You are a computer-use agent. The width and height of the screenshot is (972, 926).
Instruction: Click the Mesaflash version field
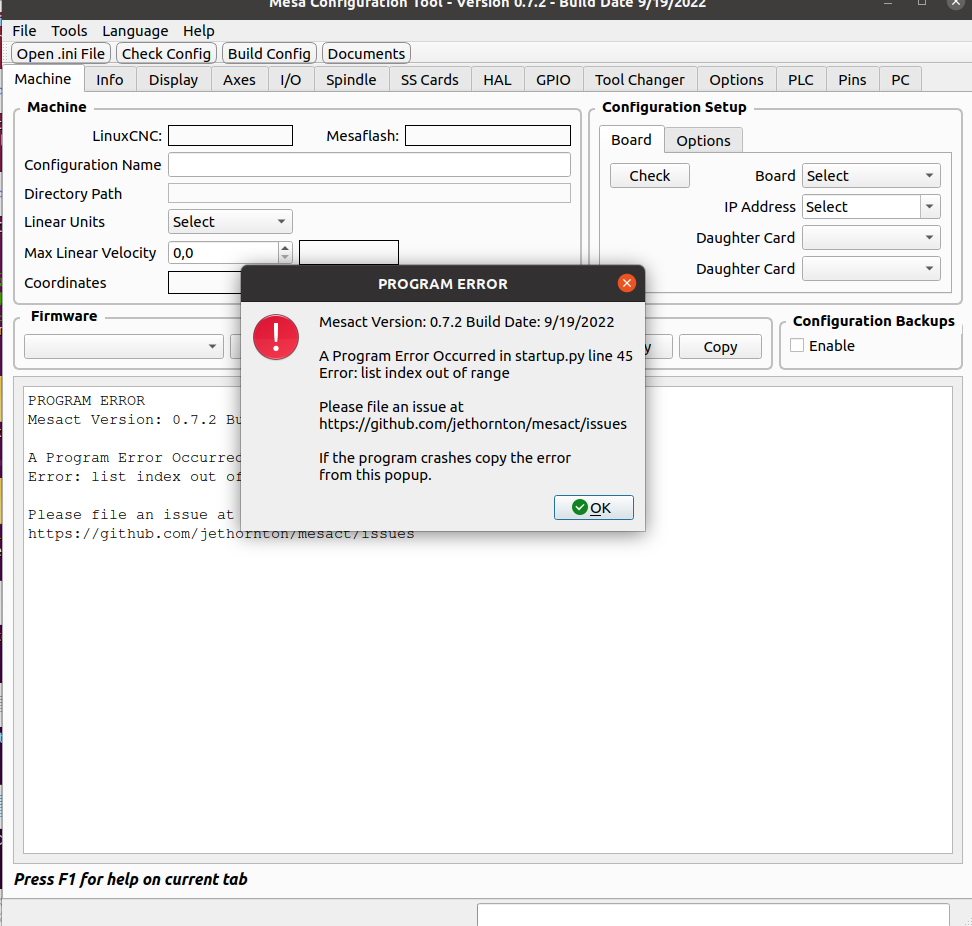[488, 135]
